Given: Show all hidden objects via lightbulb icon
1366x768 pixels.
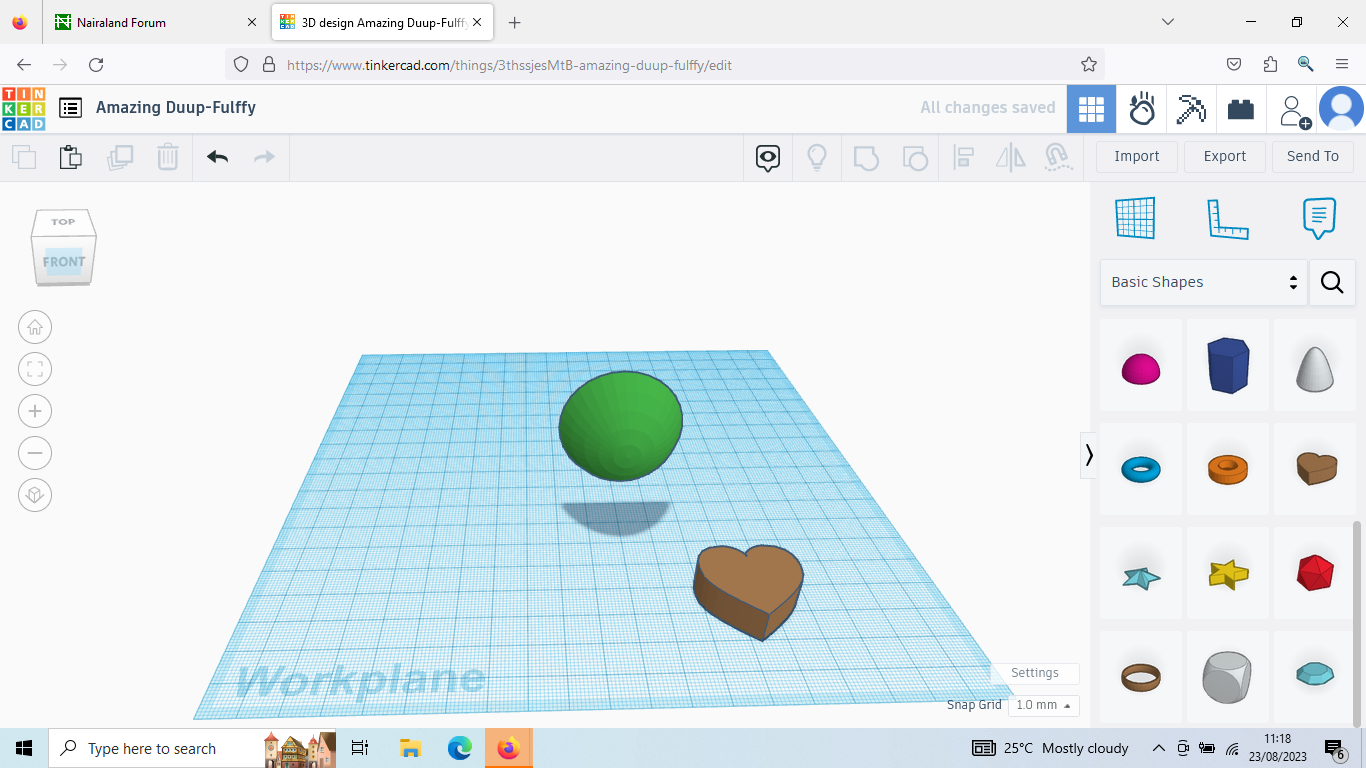Looking at the screenshot, I should coord(816,157).
